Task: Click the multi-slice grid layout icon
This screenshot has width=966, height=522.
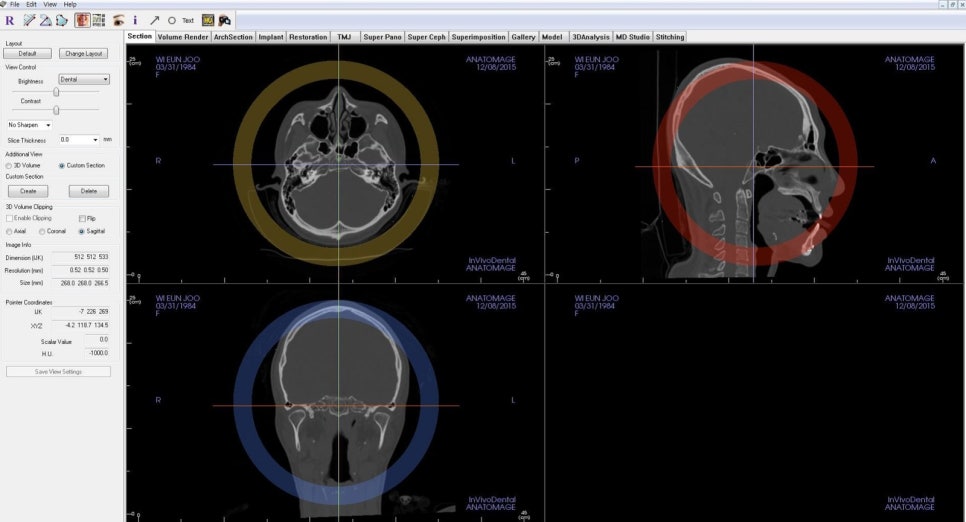Action: (x=98, y=20)
